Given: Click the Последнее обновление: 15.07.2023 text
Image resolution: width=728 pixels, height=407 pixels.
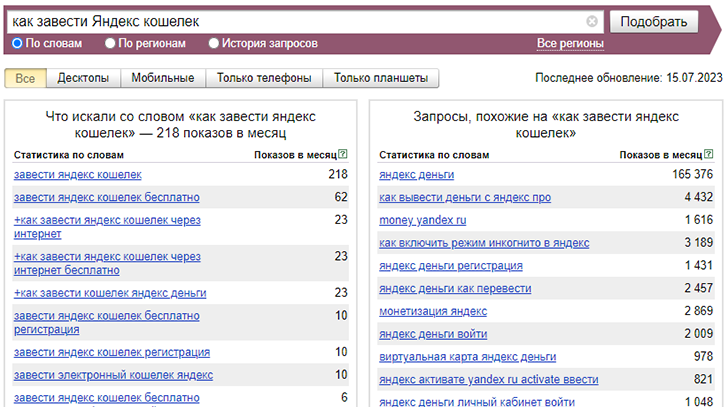Looking at the screenshot, I should pyautogui.click(x=629, y=78).
